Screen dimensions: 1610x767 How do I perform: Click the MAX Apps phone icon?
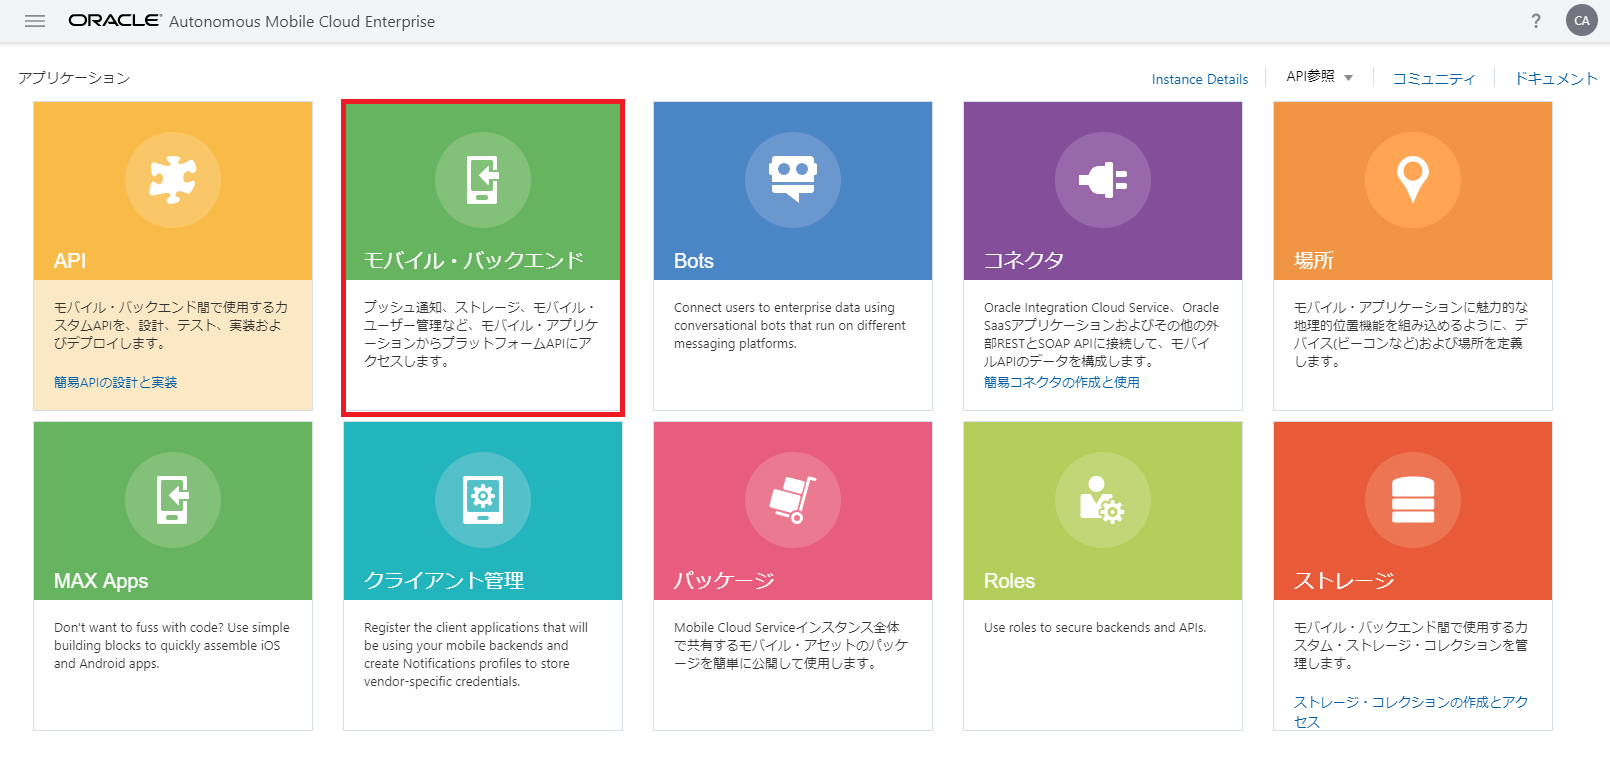tap(173, 500)
